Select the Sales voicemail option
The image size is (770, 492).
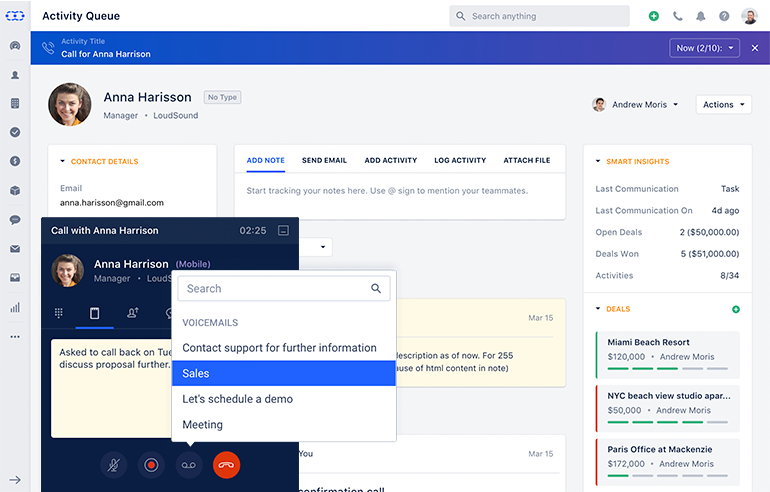[x=284, y=373]
